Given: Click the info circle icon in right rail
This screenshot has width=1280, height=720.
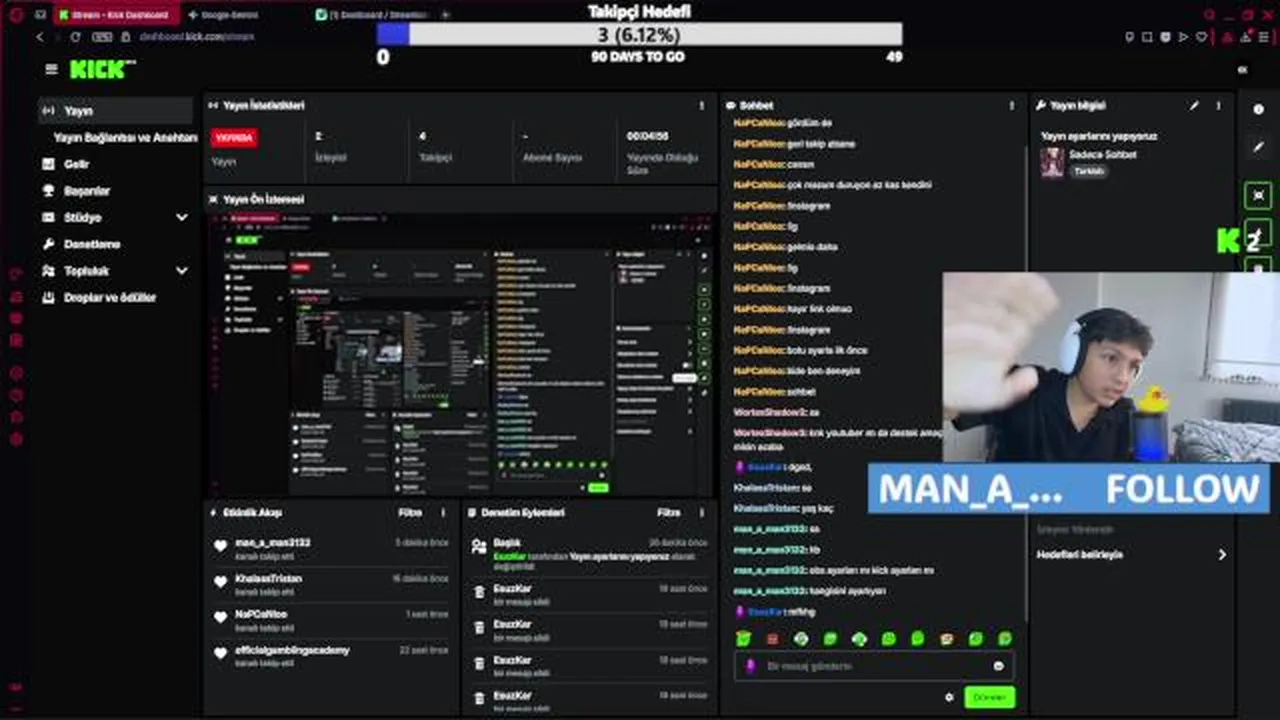Looking at the screenshot, I should [x=1259, y=110].
